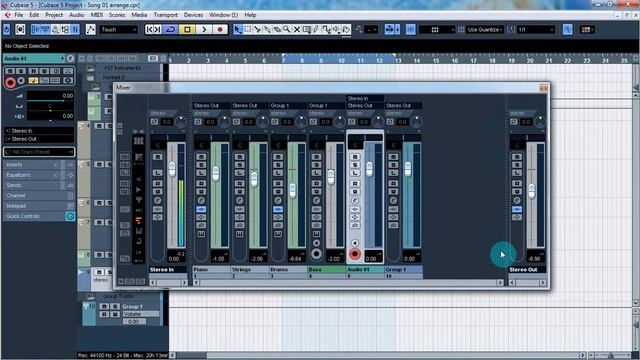Click the Drums channel volume fader handle

[x=292, y=191]
